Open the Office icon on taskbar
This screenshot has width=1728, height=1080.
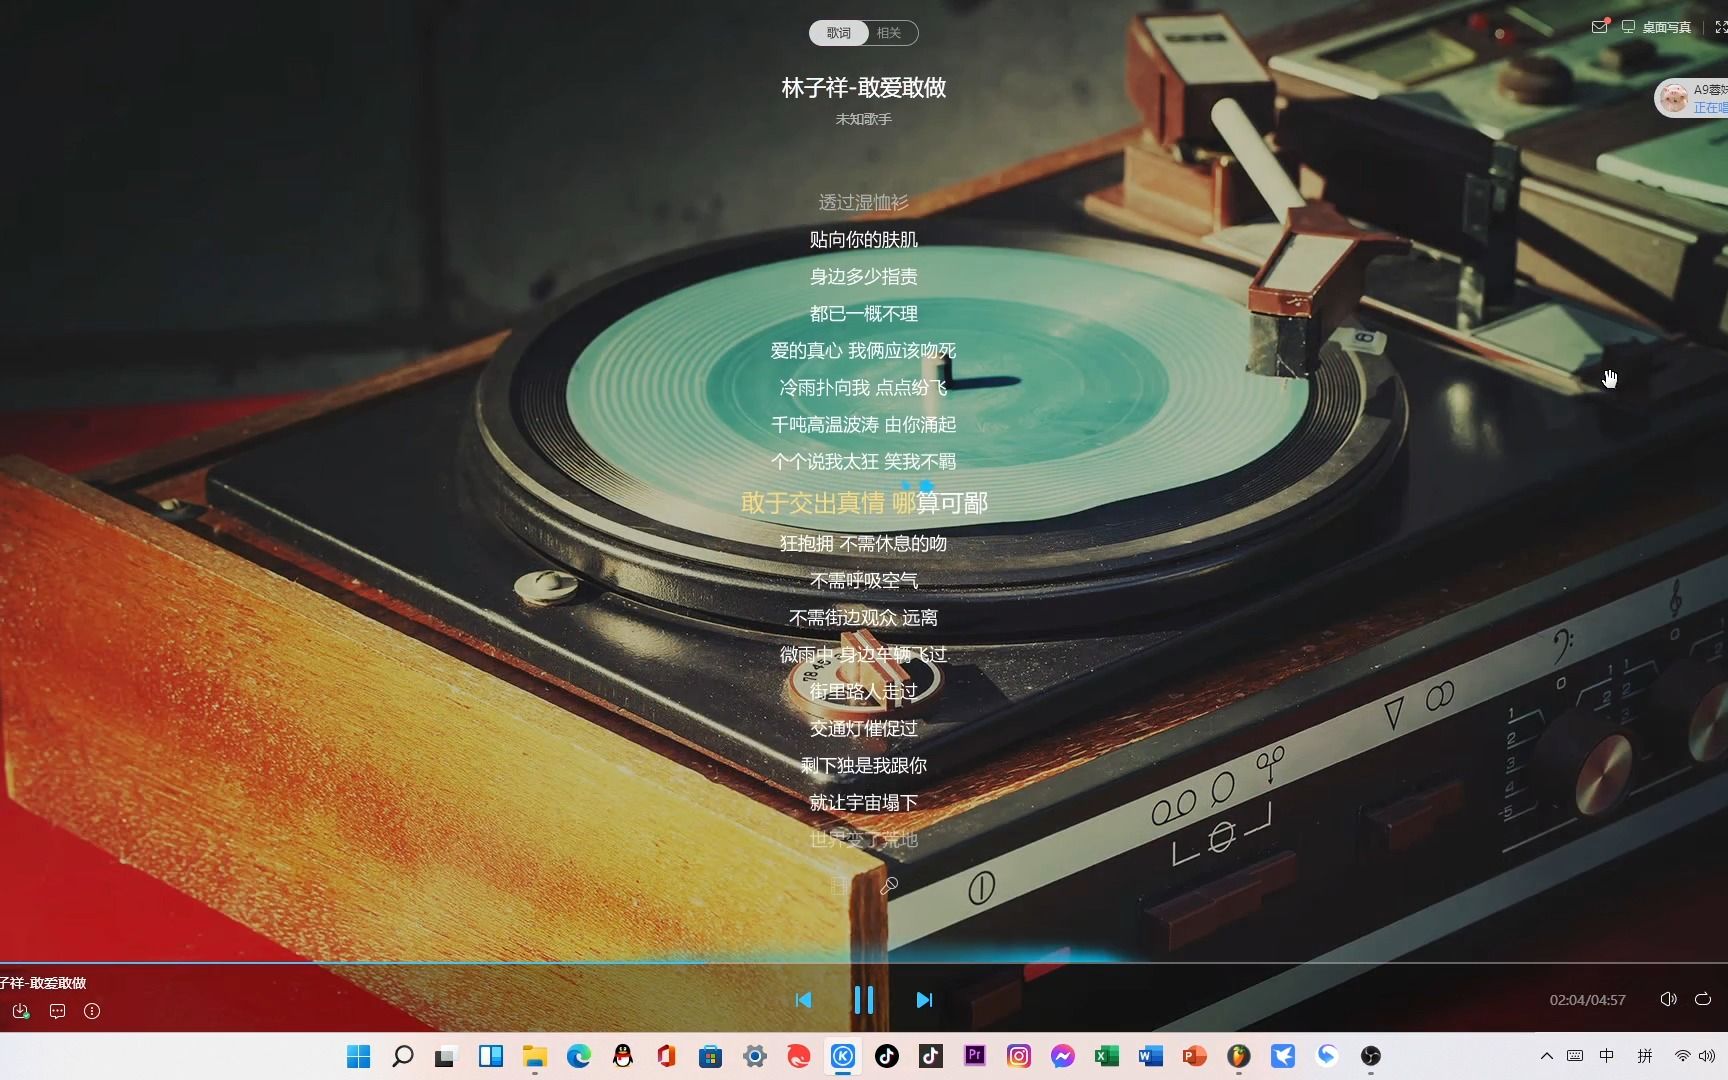(x=666, y=1056)
